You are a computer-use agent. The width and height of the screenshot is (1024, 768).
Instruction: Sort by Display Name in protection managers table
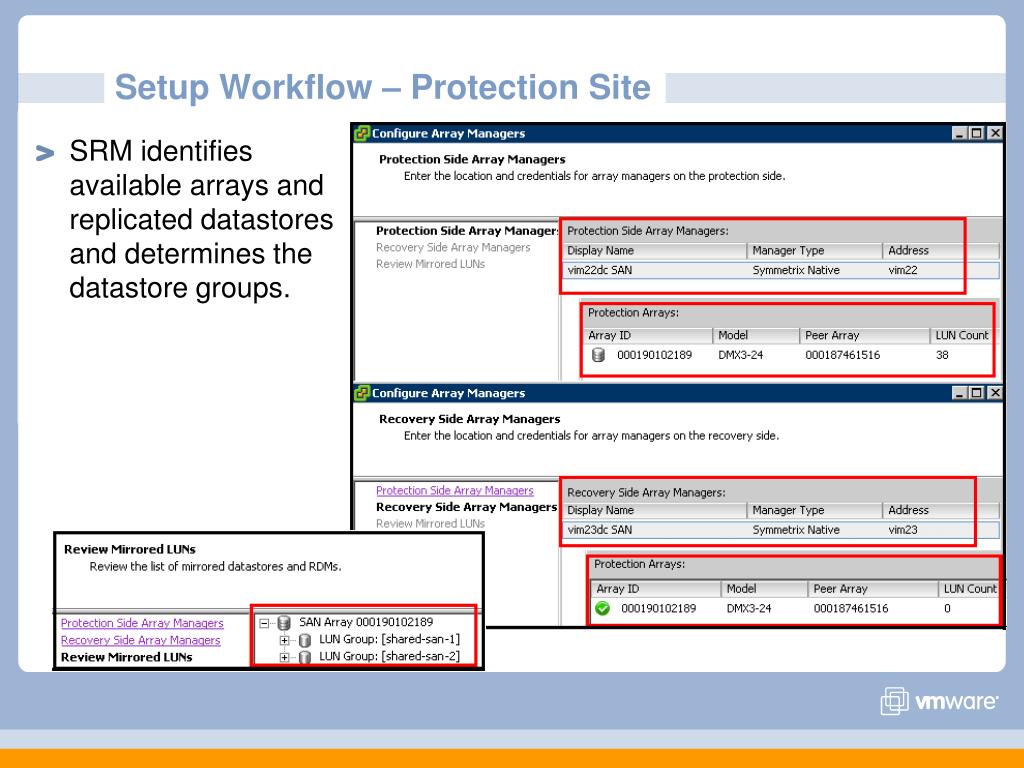point(654,251)
